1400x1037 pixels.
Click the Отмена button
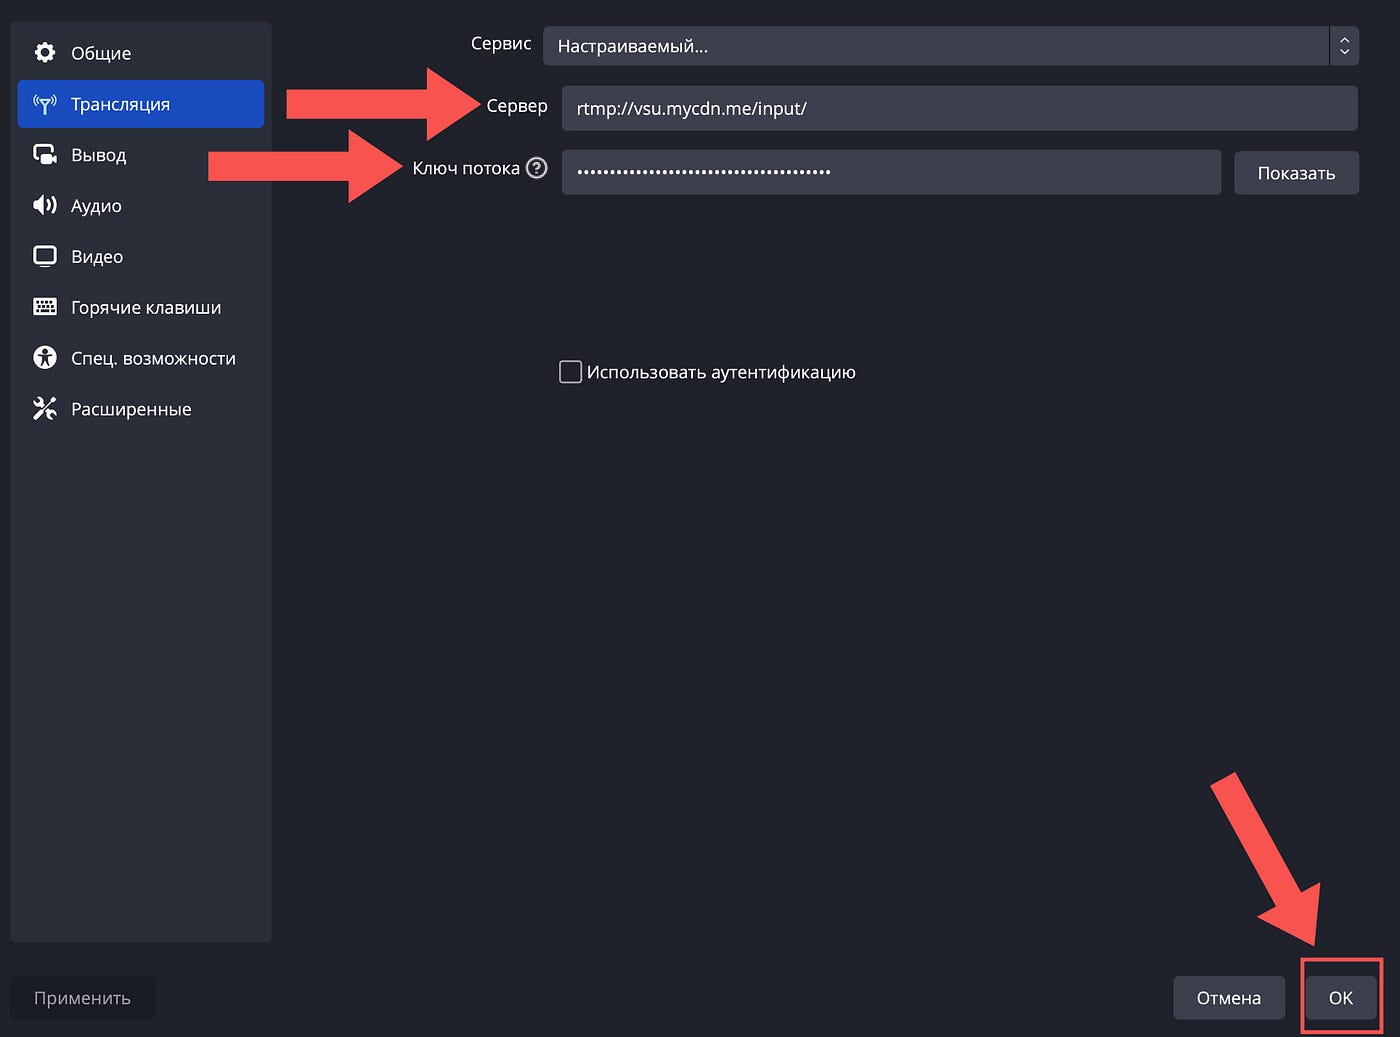point(1228,998)
